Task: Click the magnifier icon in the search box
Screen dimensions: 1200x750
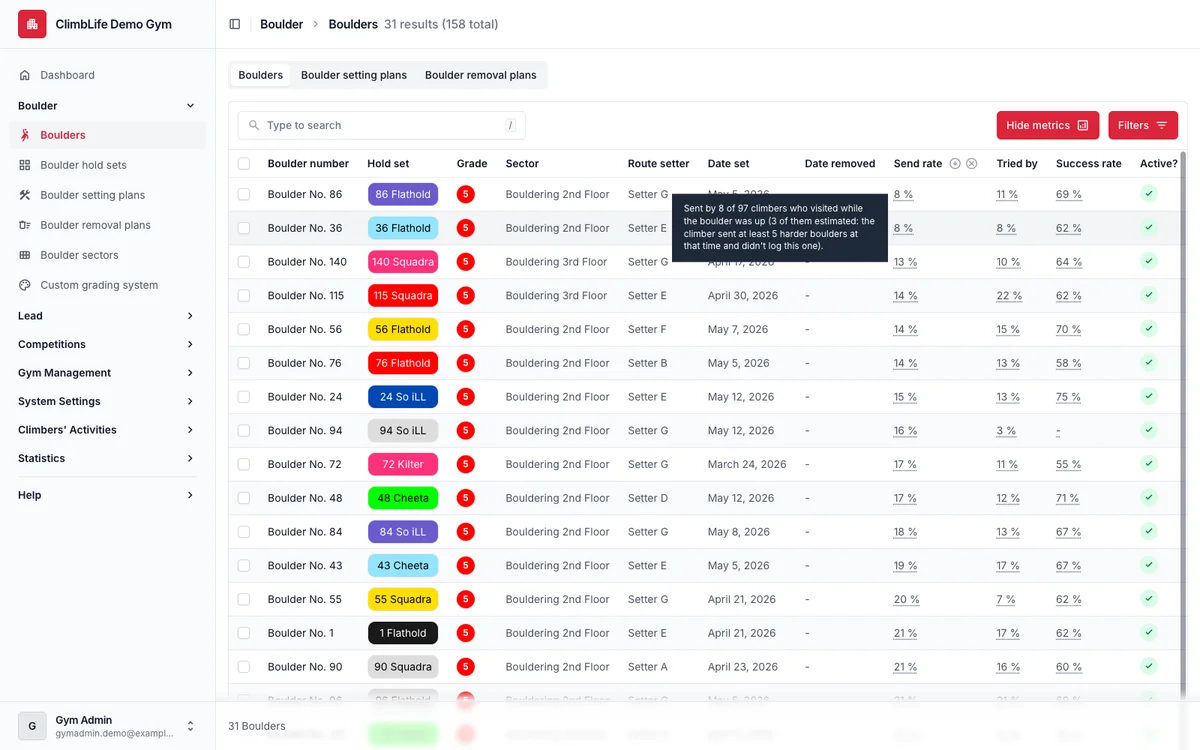Action: click(x=253, y=125)
